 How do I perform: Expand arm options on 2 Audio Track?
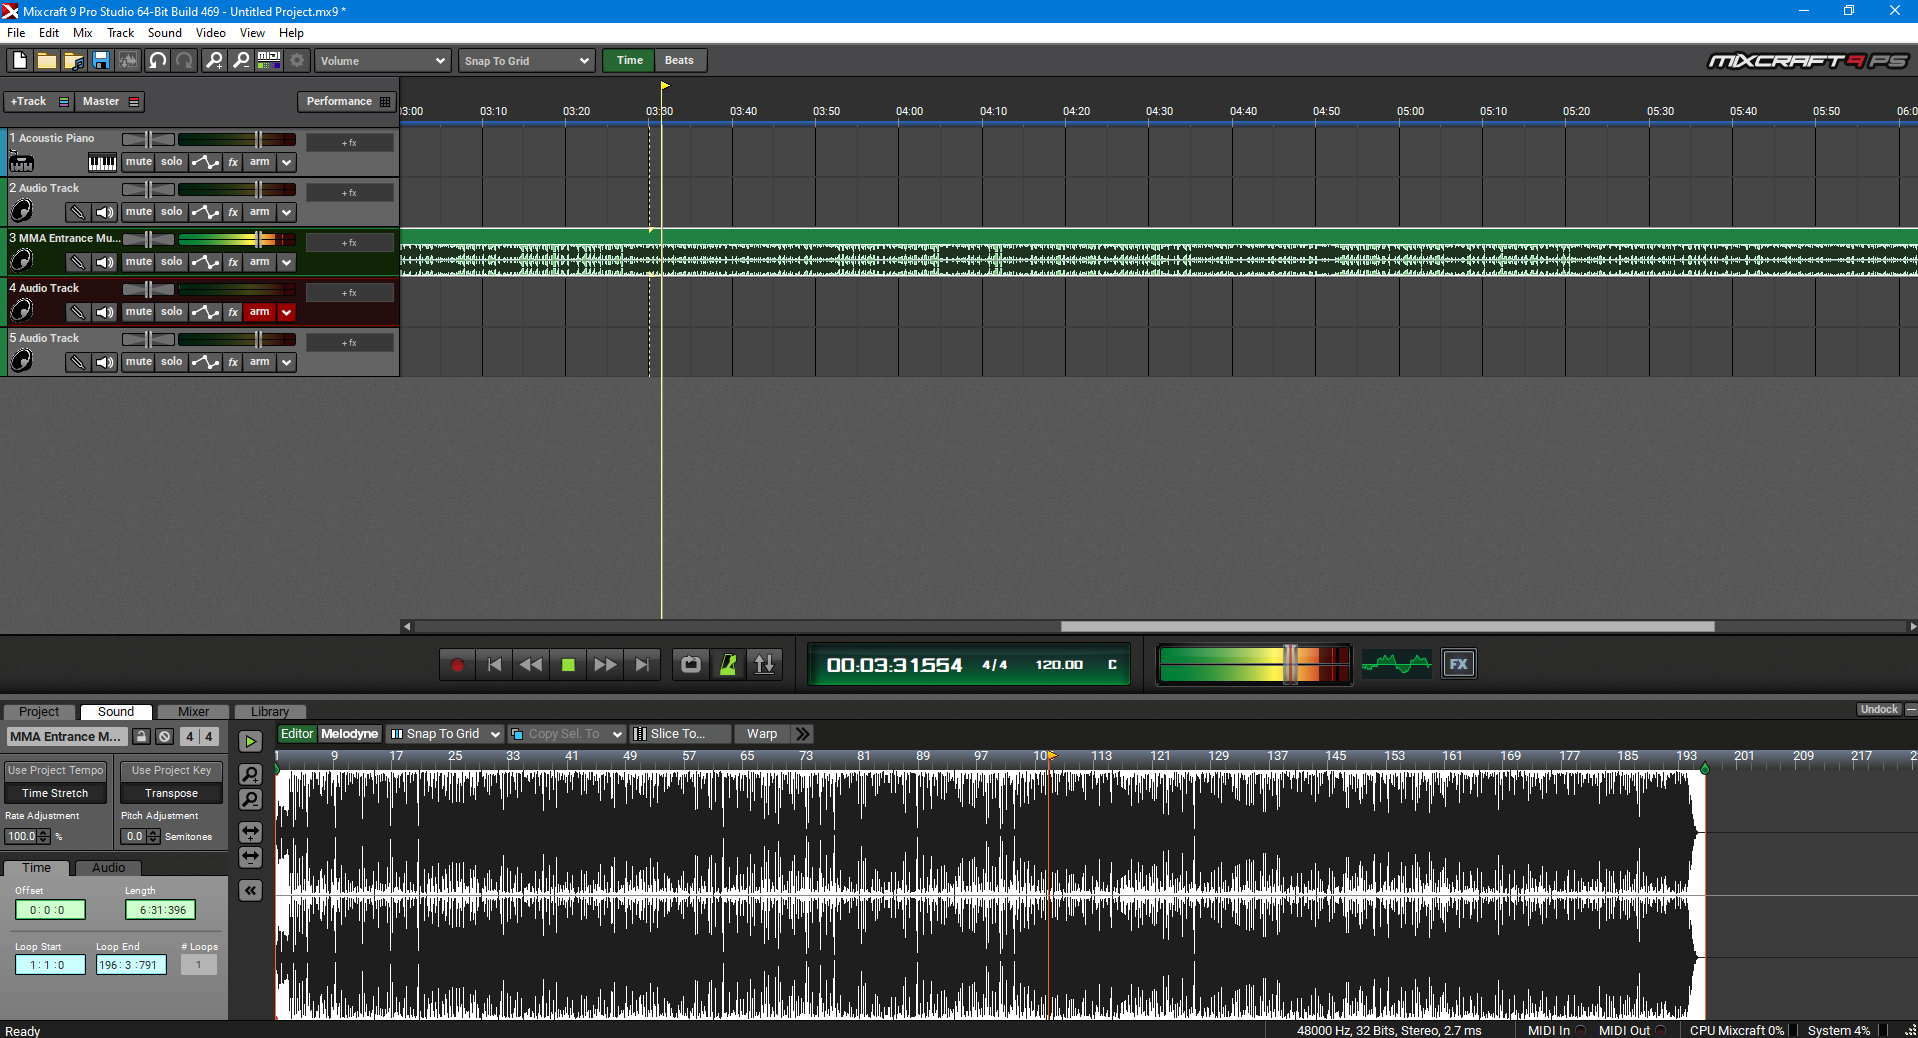287,212
